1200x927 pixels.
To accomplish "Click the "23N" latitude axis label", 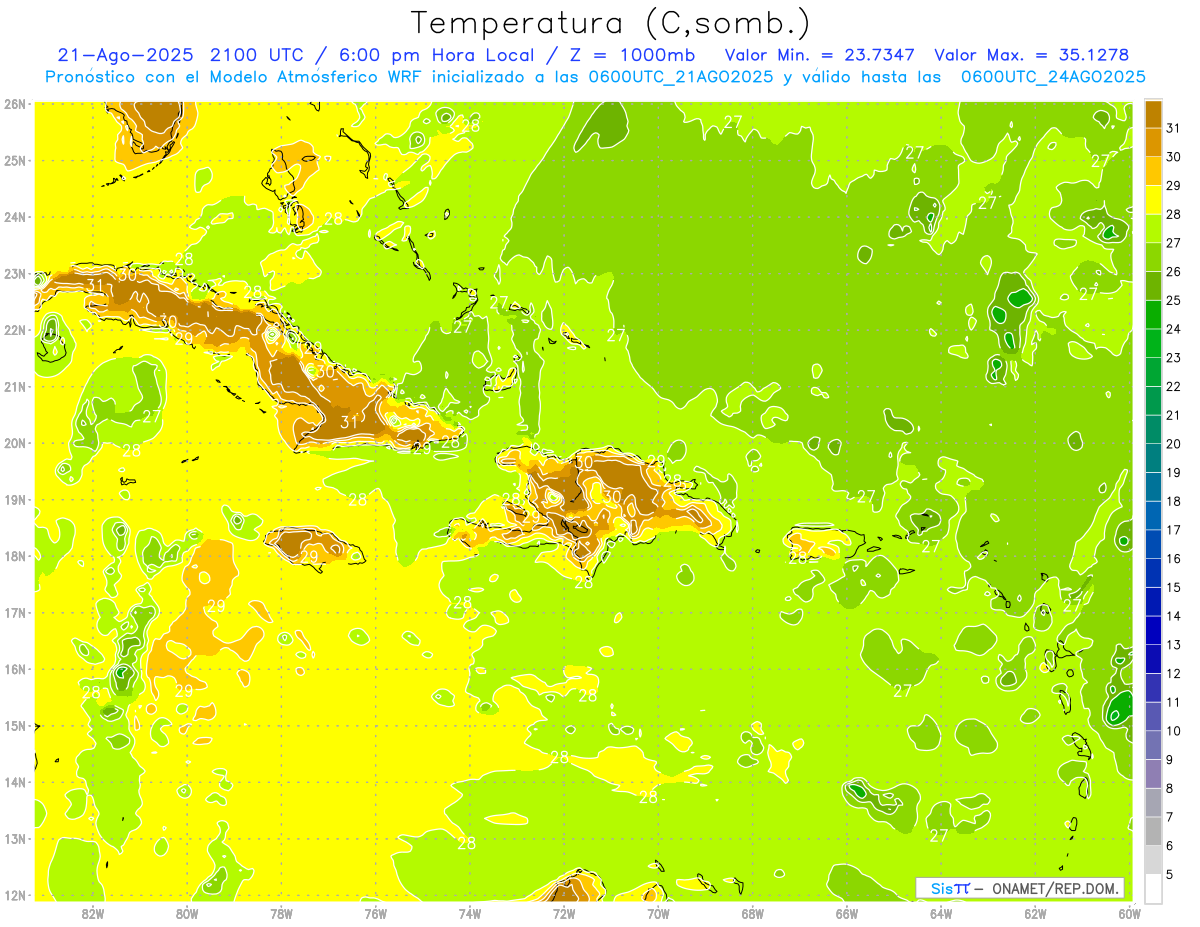I will click(15, 273).
